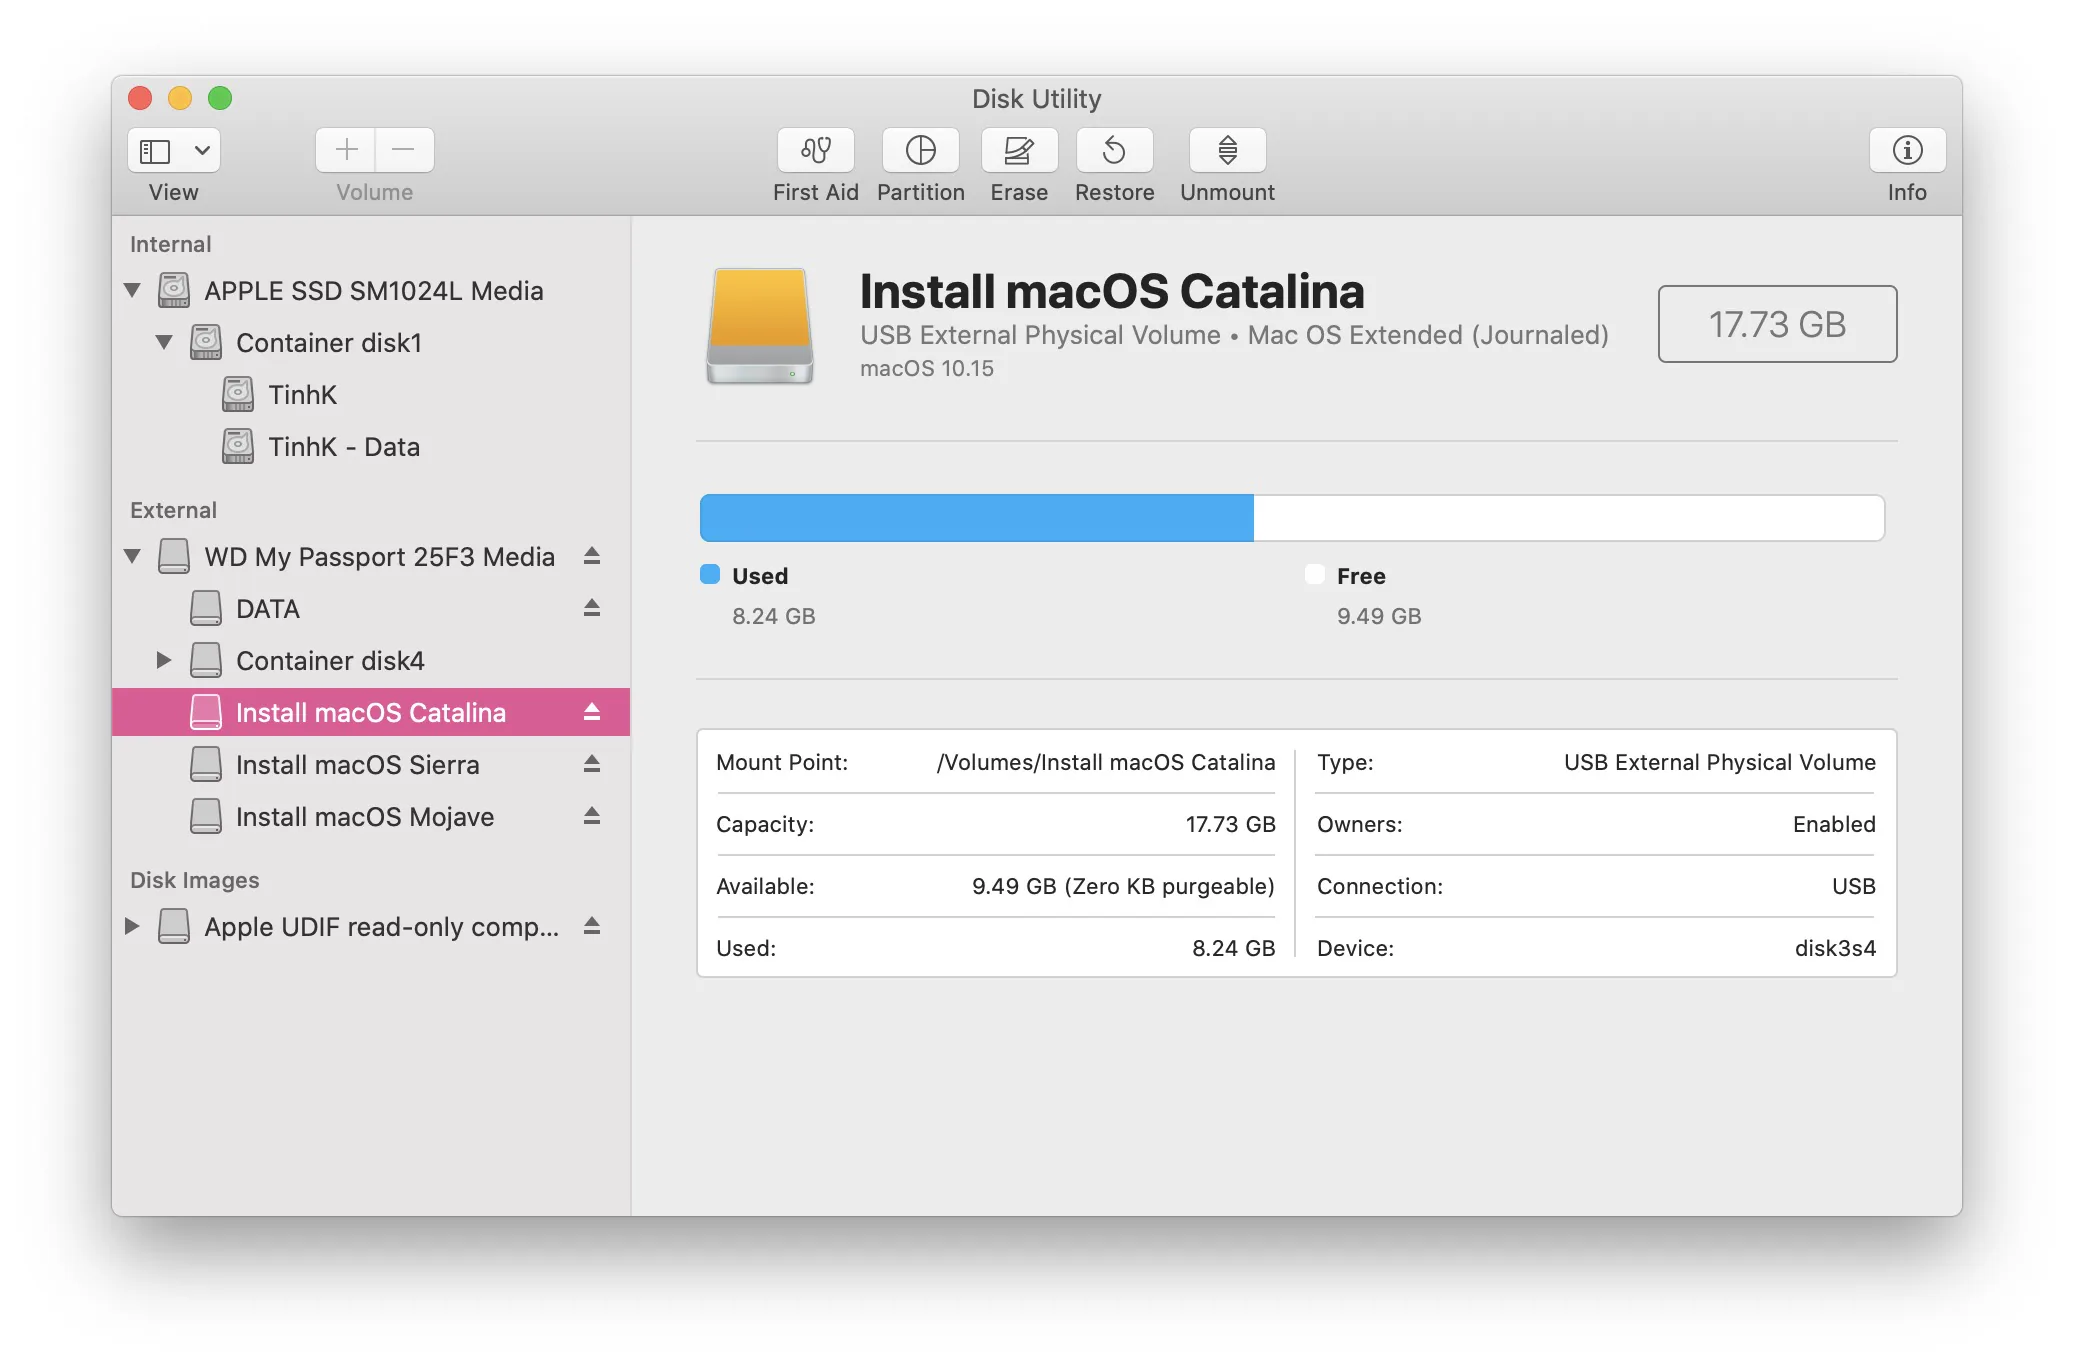Viewport: 2074px width, 1364px height.
Task: Eject Install macOS Sierra volume
Action: pyautogui.click(x=592, y=764)
